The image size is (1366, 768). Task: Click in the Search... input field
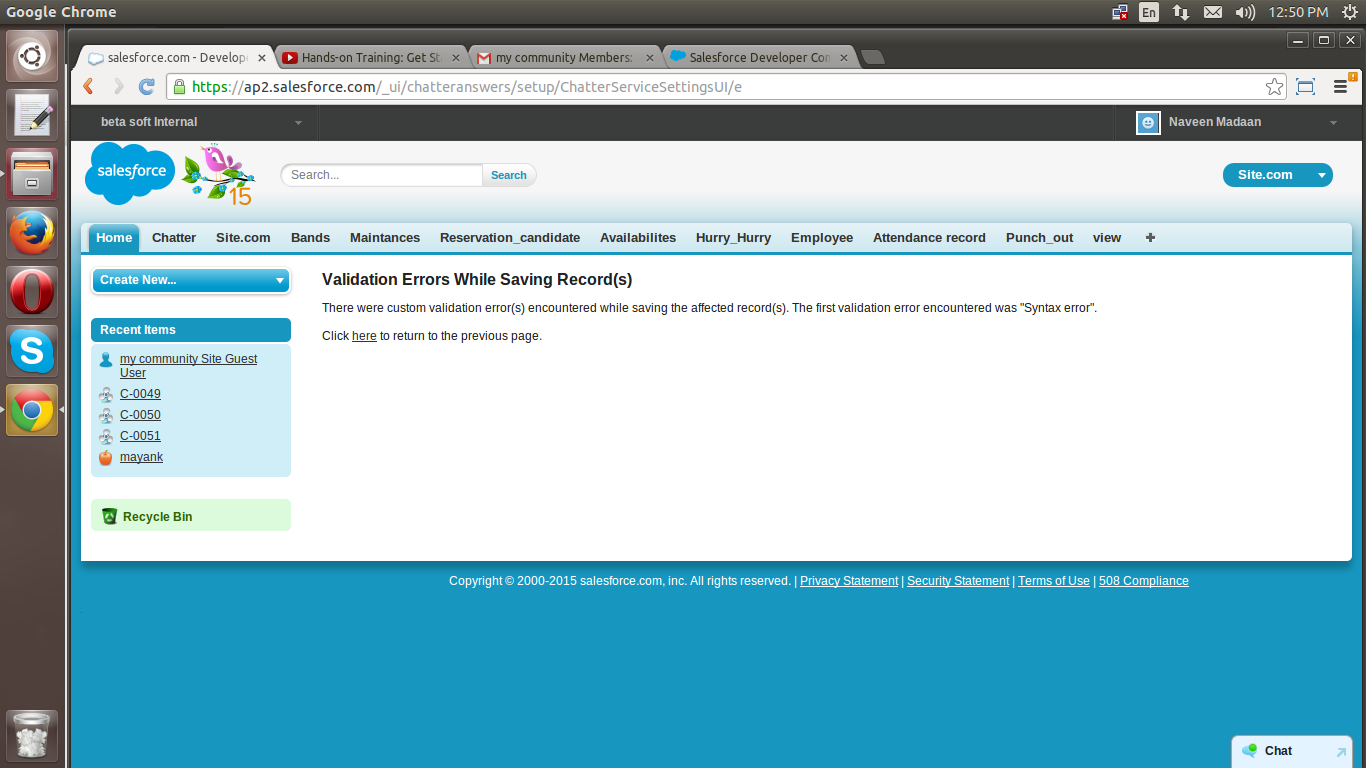point(383,175)
